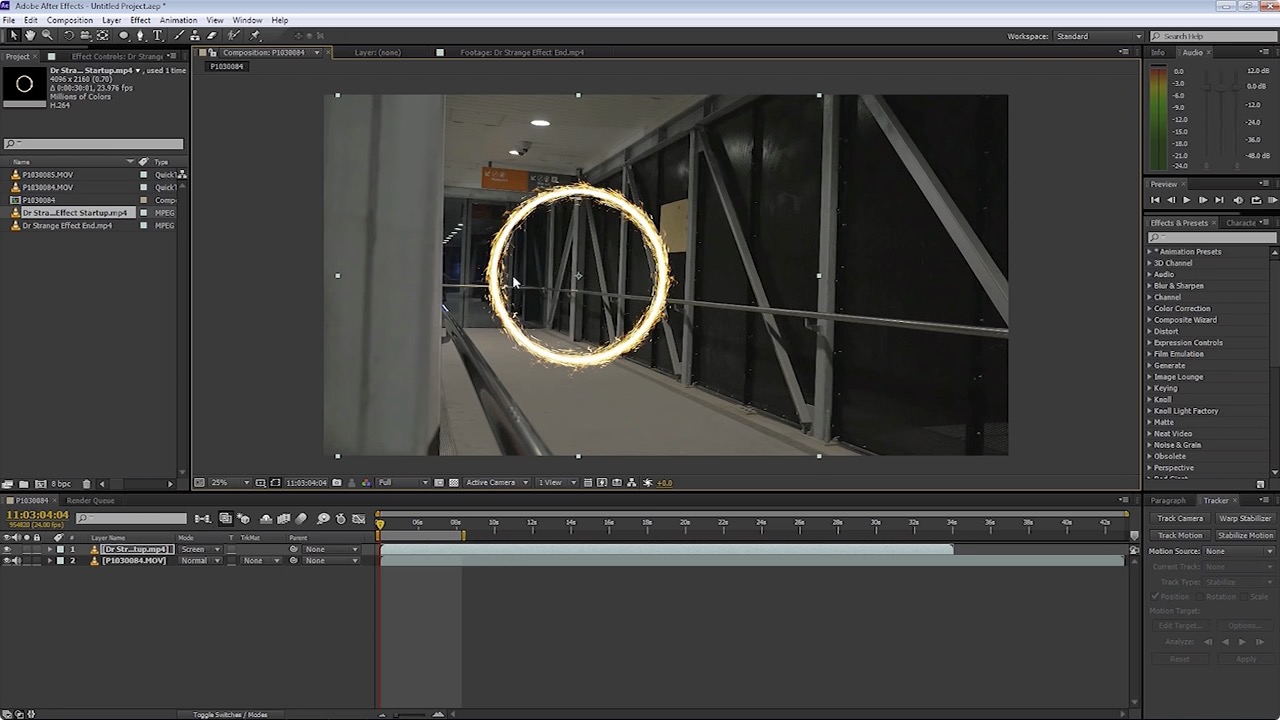Click the Track Camera button

pos(1180,519)
